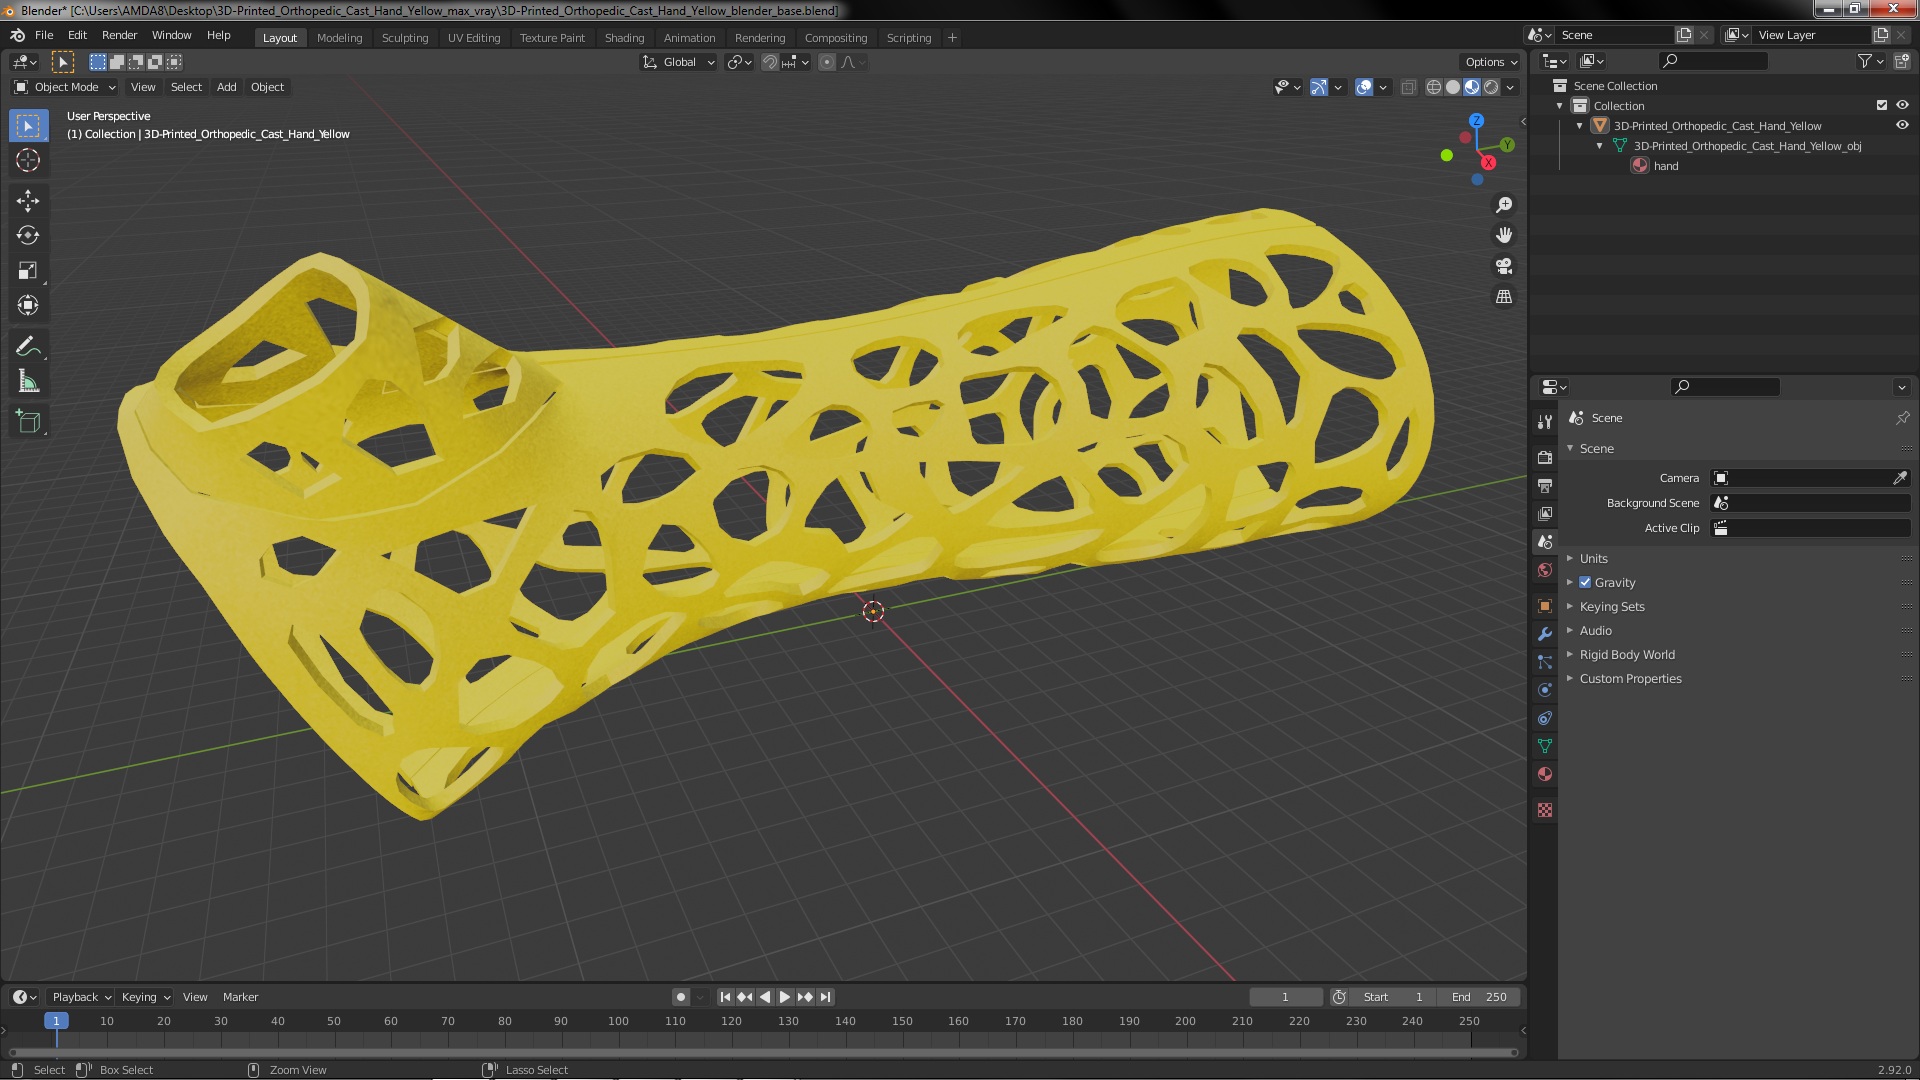Open the Render menu
The image size is (1920, 1080).
coord(119,35)
